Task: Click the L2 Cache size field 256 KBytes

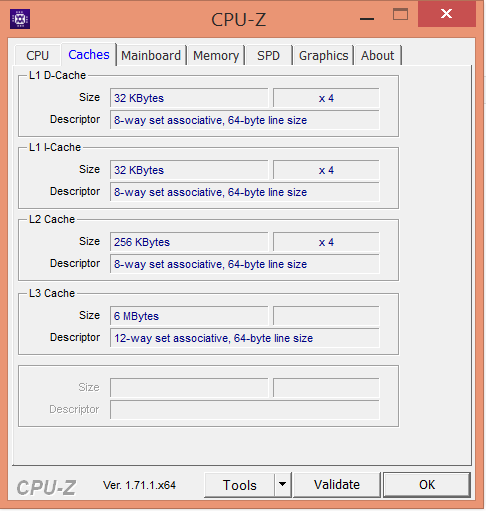Action: [x=189, y=242]
